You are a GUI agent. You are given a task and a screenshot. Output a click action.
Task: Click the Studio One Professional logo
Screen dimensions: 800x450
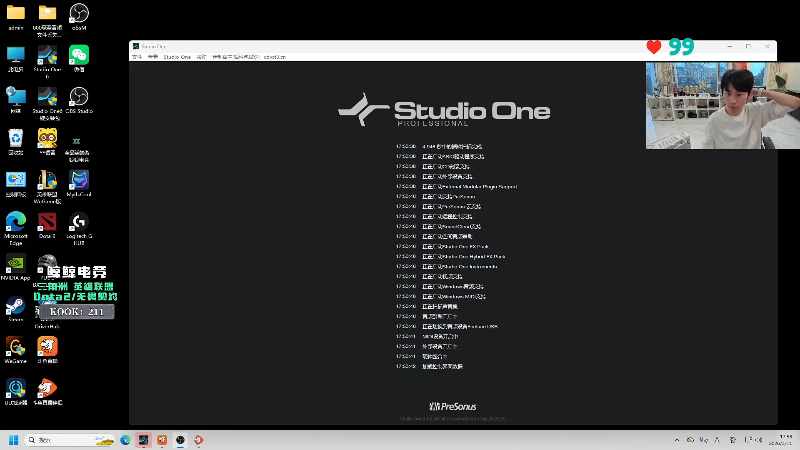[x=444, y=110]
